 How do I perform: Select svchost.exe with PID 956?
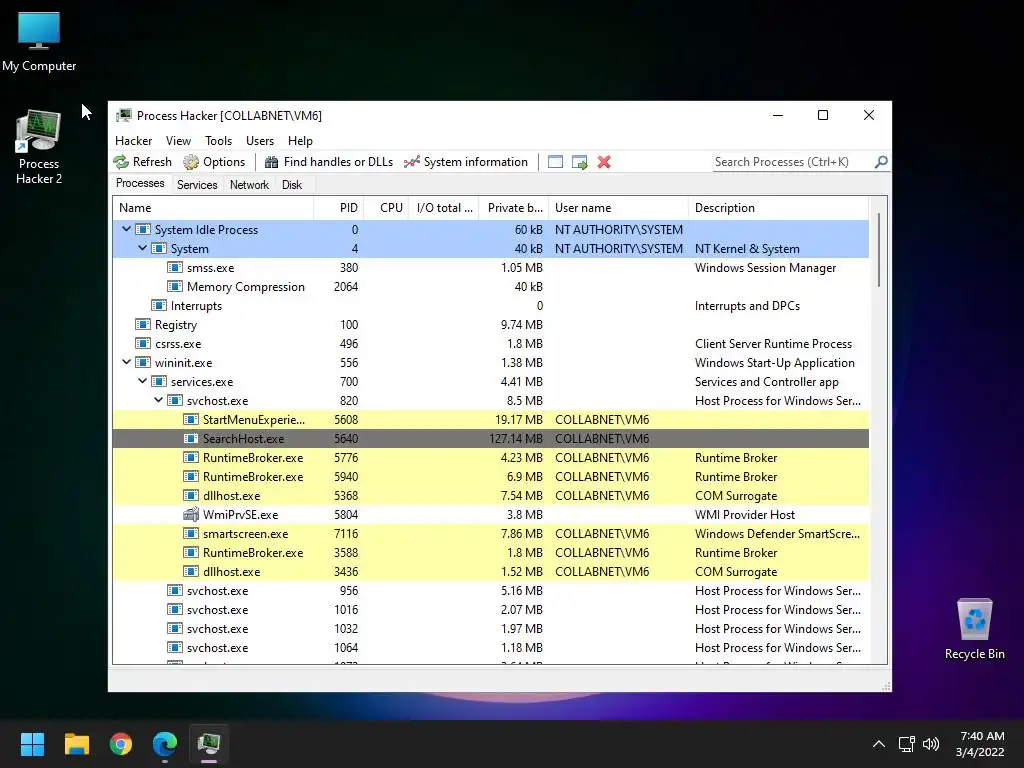pos(490,590)
